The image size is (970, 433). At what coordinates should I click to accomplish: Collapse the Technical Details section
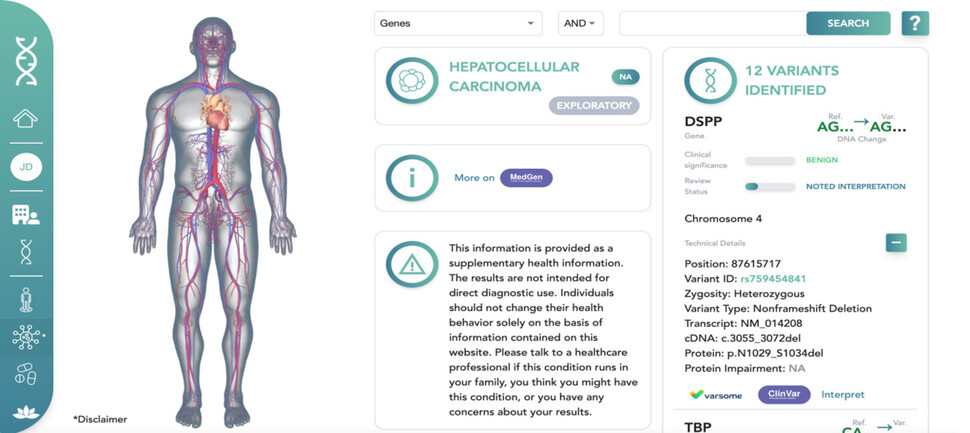pyautogui.click(x=896, y=242)
